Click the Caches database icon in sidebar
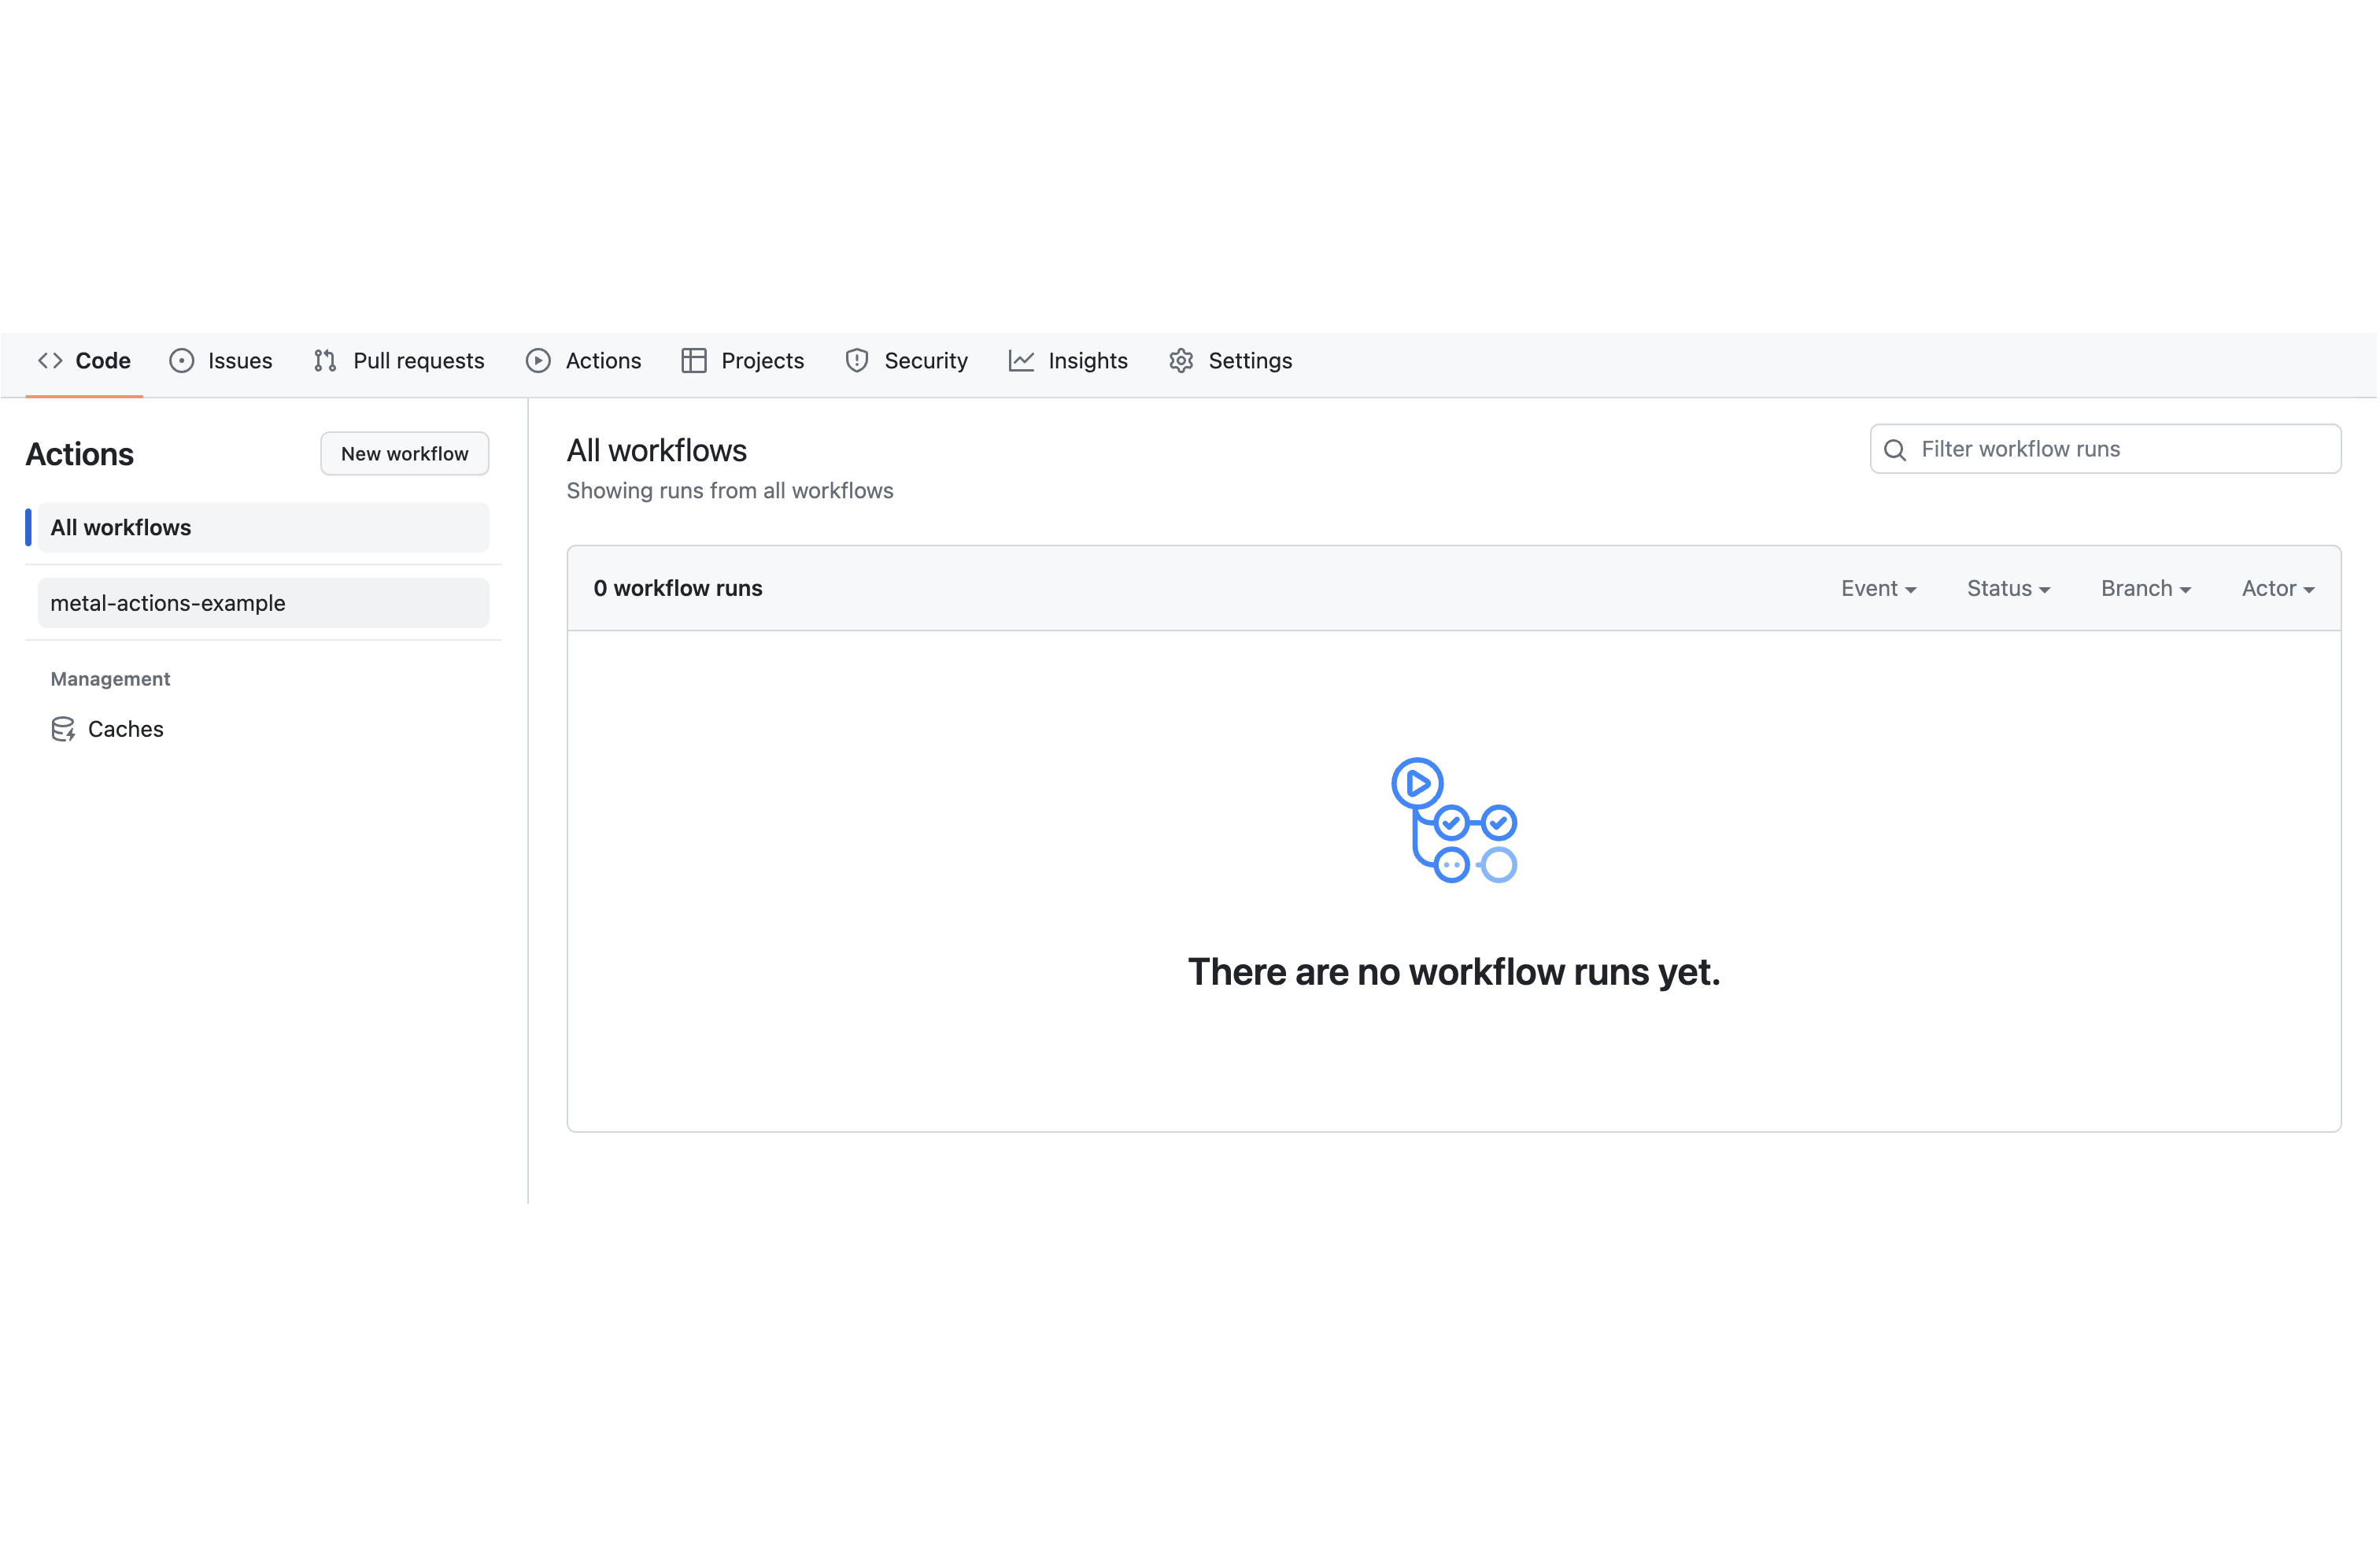 pos(62,729)
